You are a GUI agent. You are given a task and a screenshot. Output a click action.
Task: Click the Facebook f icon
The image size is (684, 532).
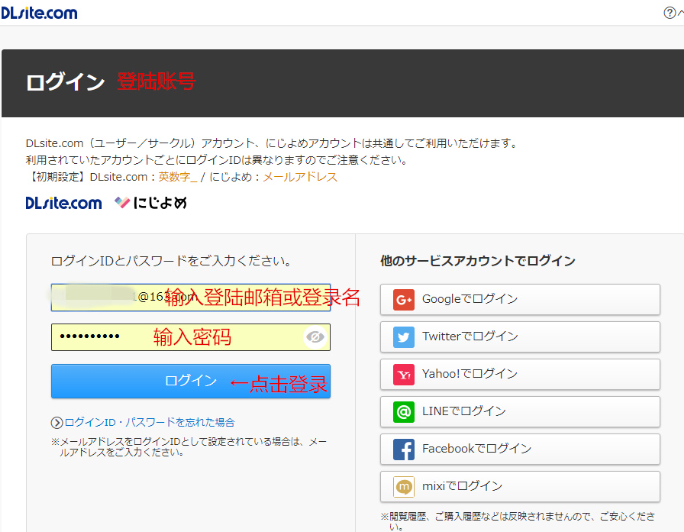click(x=404, y=449)
